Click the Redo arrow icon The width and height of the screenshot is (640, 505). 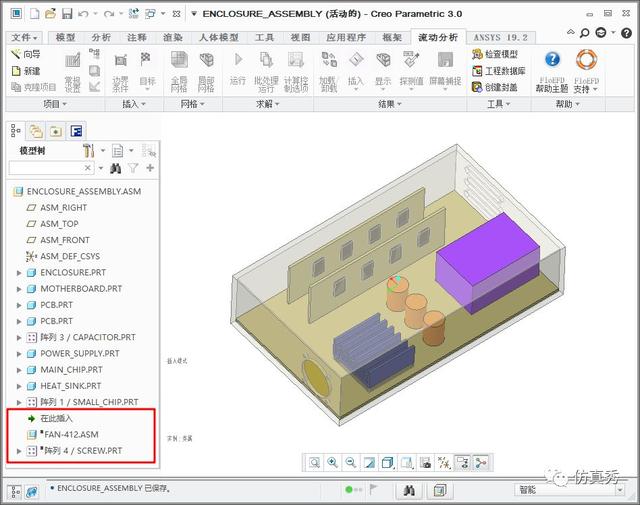tap(109, 14)
